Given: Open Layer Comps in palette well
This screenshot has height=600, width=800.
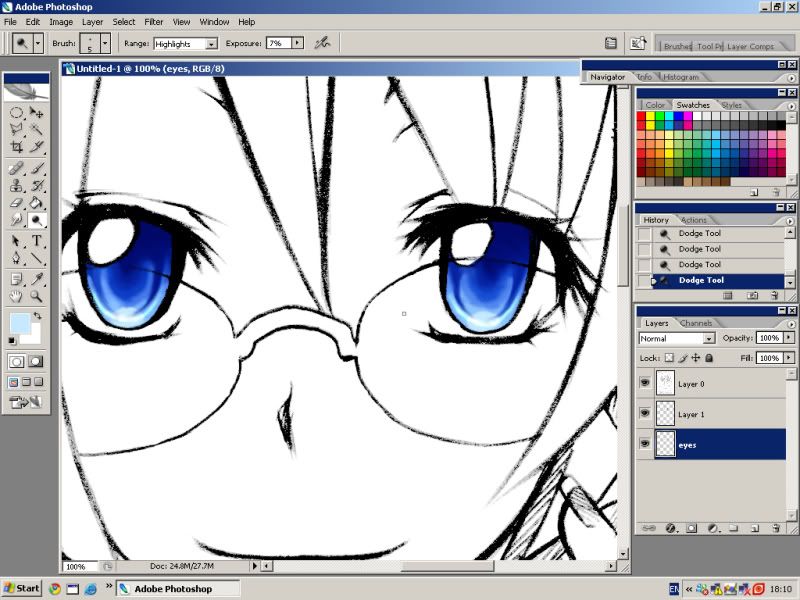Looking at the screenshot, I should pyautogui.click(x=751, y=46).
